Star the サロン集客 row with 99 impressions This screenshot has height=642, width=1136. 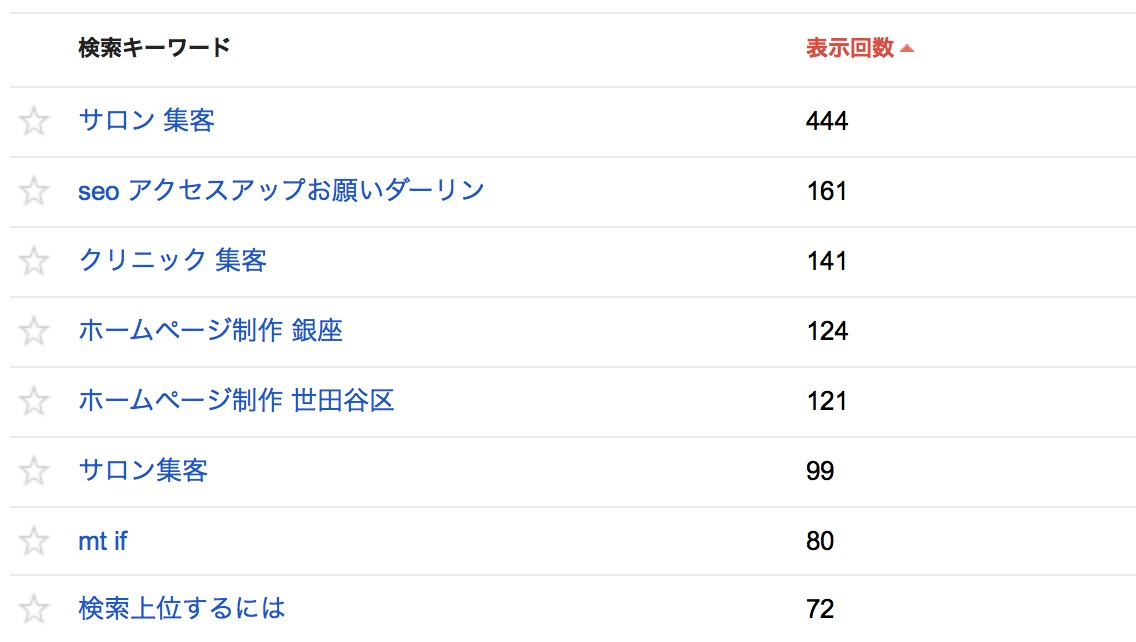[33, 471]
